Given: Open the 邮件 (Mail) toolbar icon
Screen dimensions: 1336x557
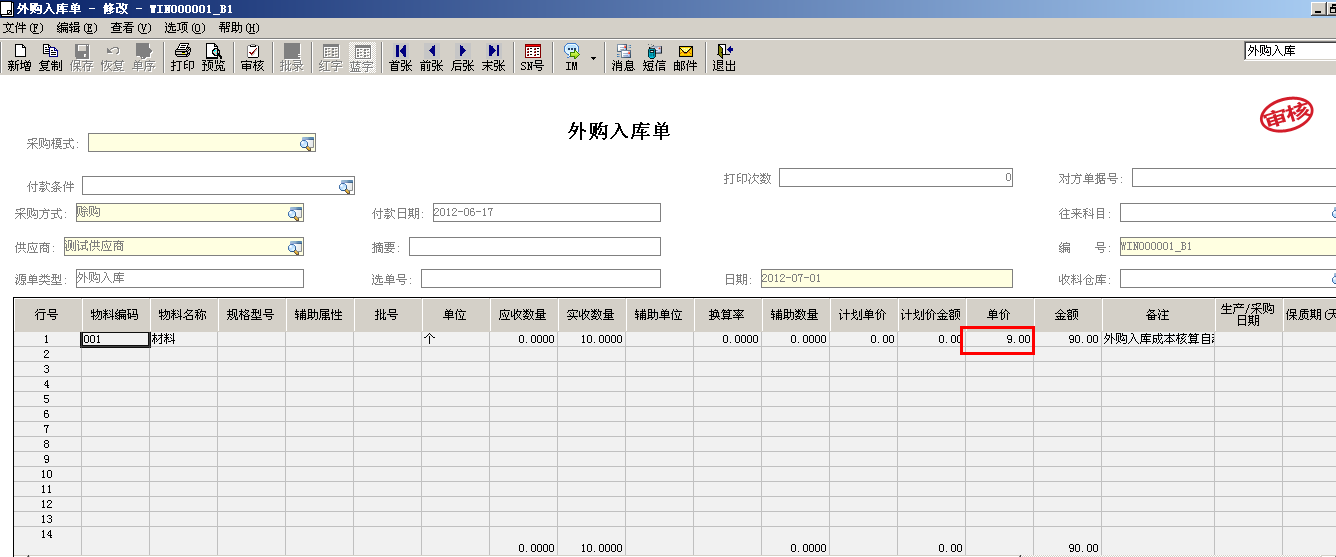Looking at the screenshot, I should pyautogui.click(x=685, y=57).
